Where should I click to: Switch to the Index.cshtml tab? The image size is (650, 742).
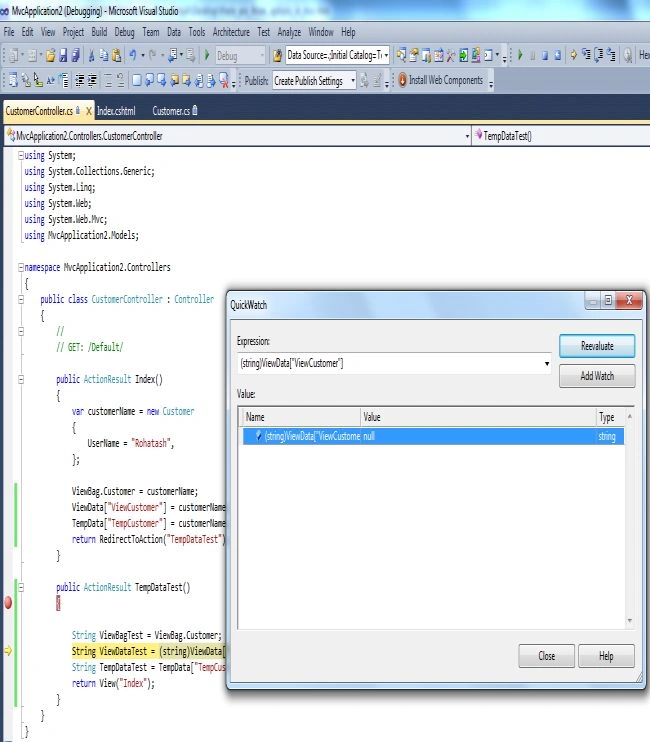click(116, 111)
